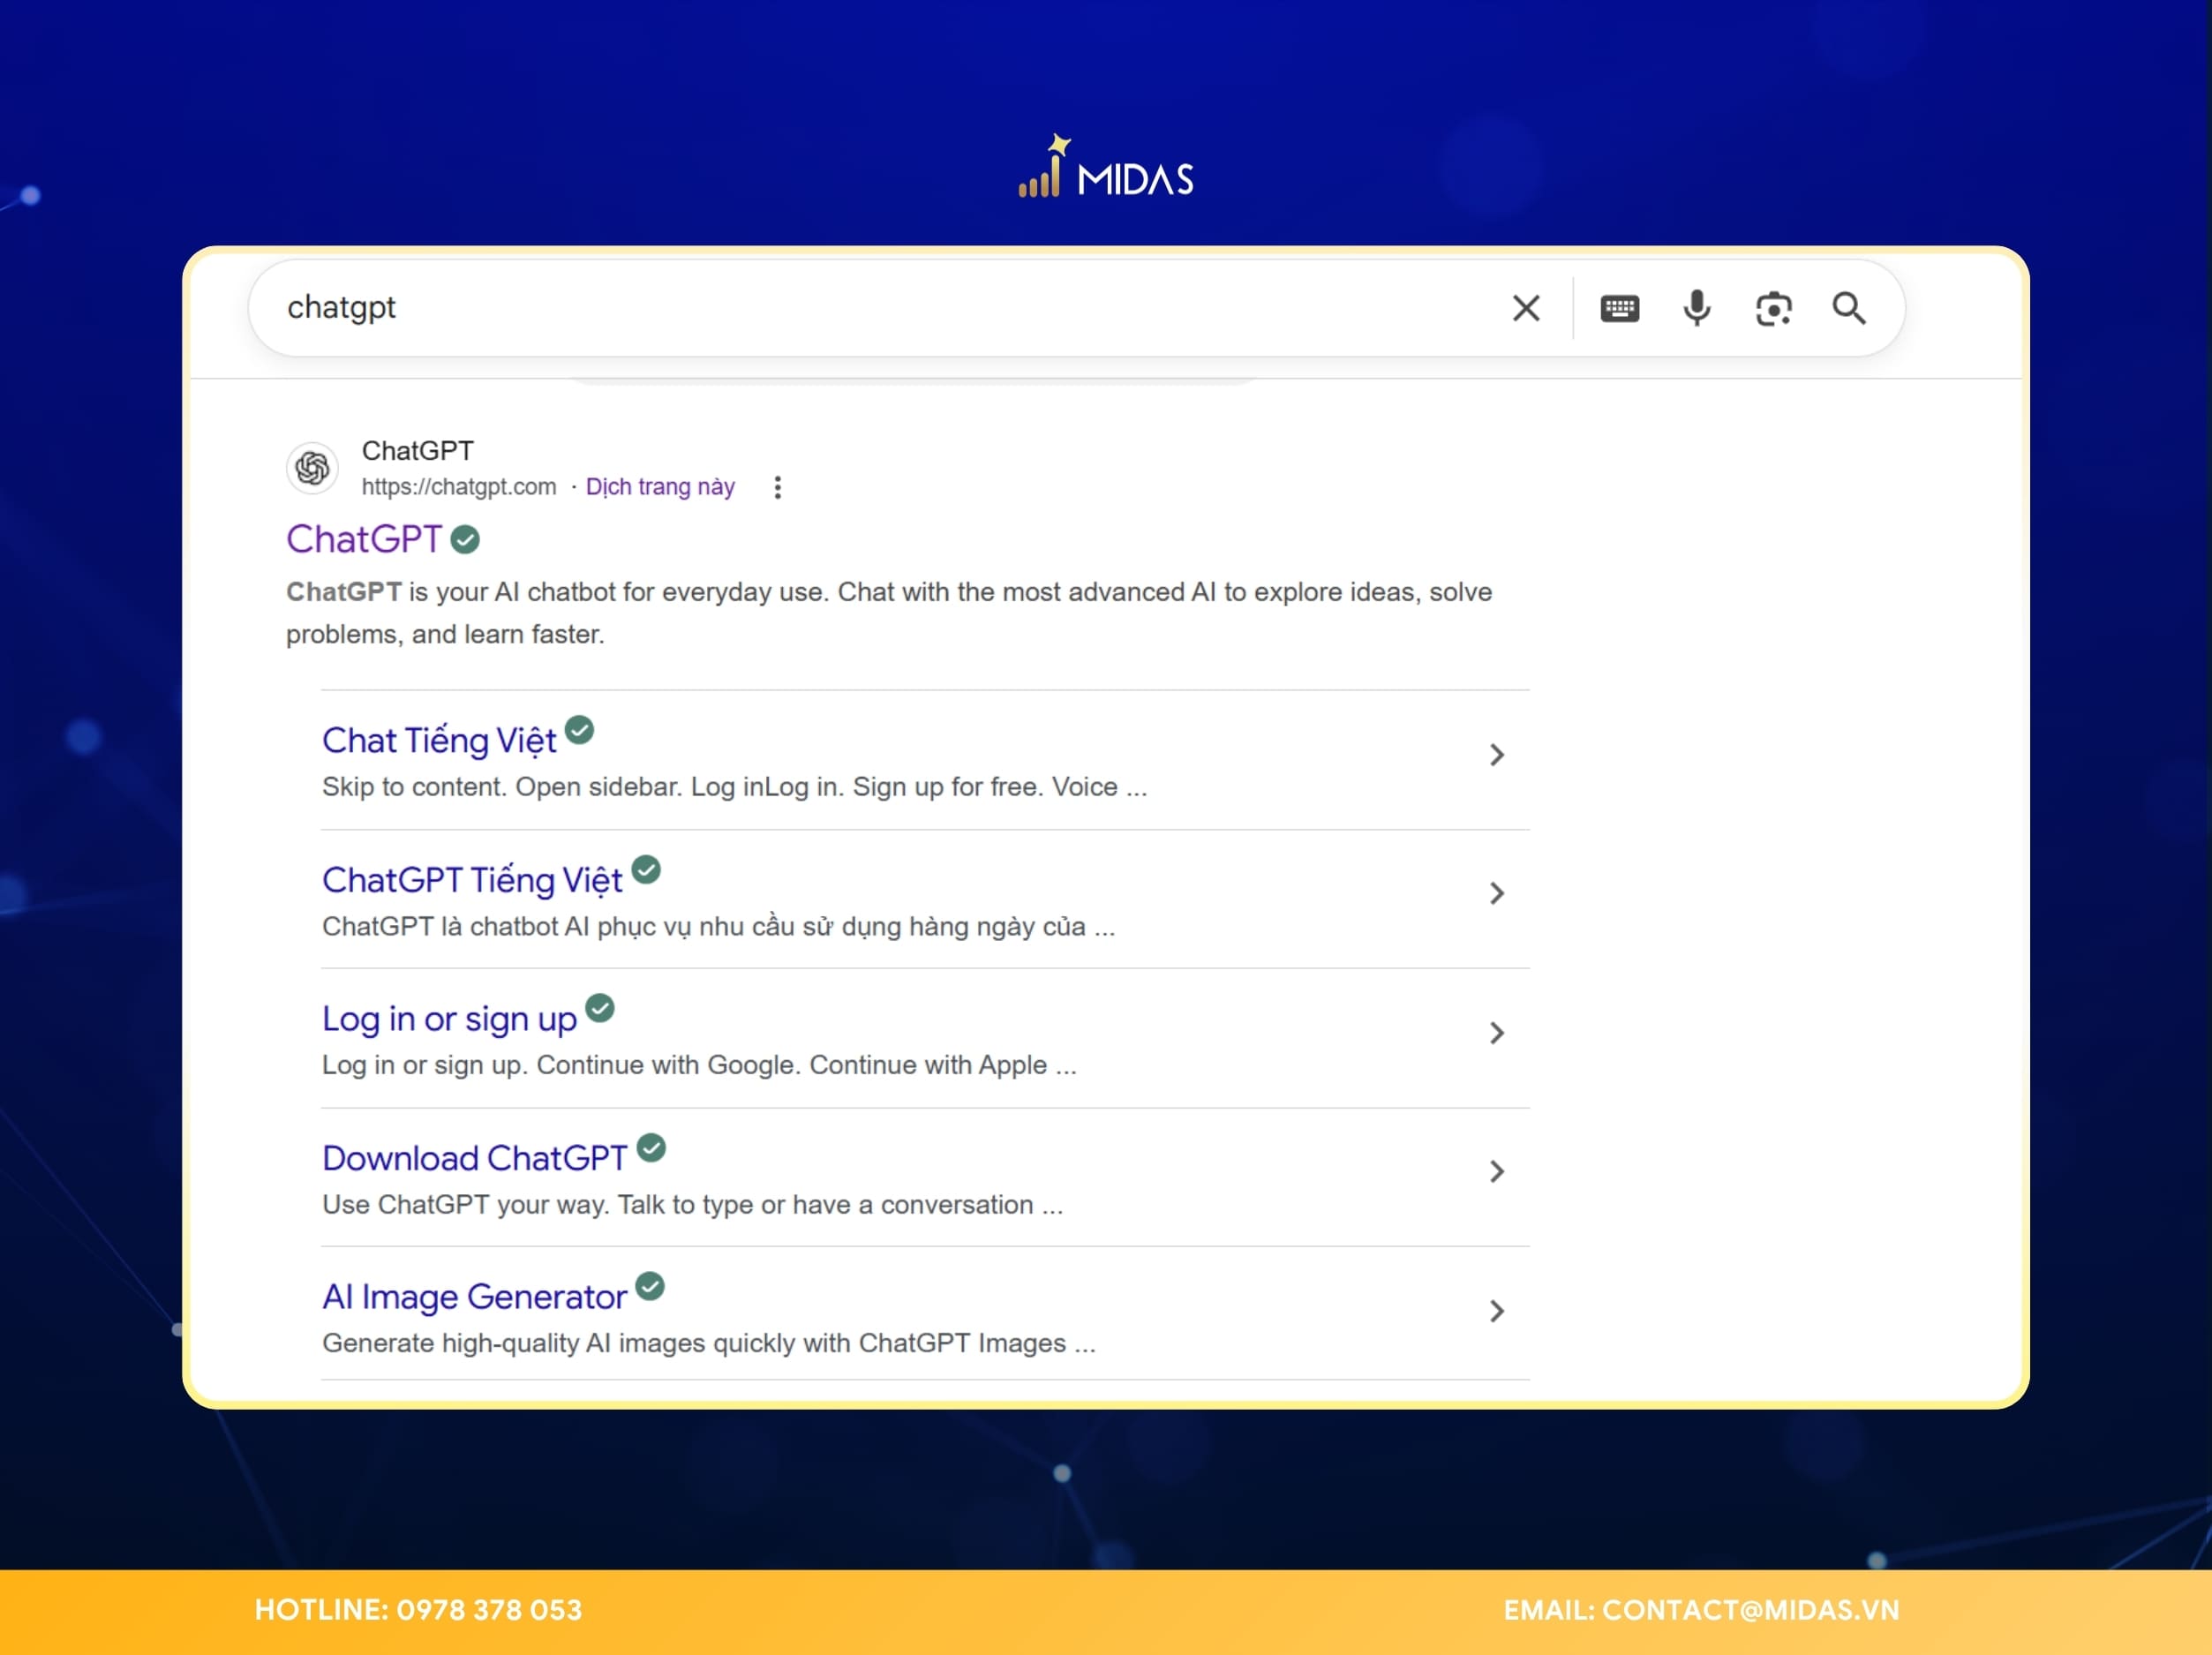2212x1655 pixels.
Task: Expand the Log in or sign up chevron
Action: pyautogui.click(x=1496, y=1033)
